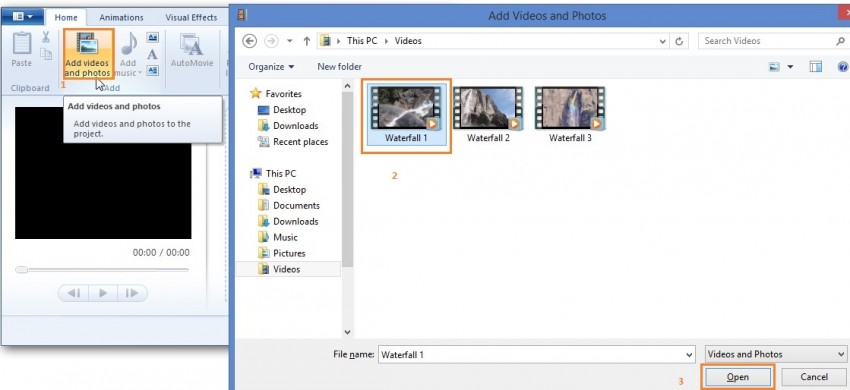Select Music under This PC
Image resolution: width=850 pixels, height=390 pixels.
278,237
